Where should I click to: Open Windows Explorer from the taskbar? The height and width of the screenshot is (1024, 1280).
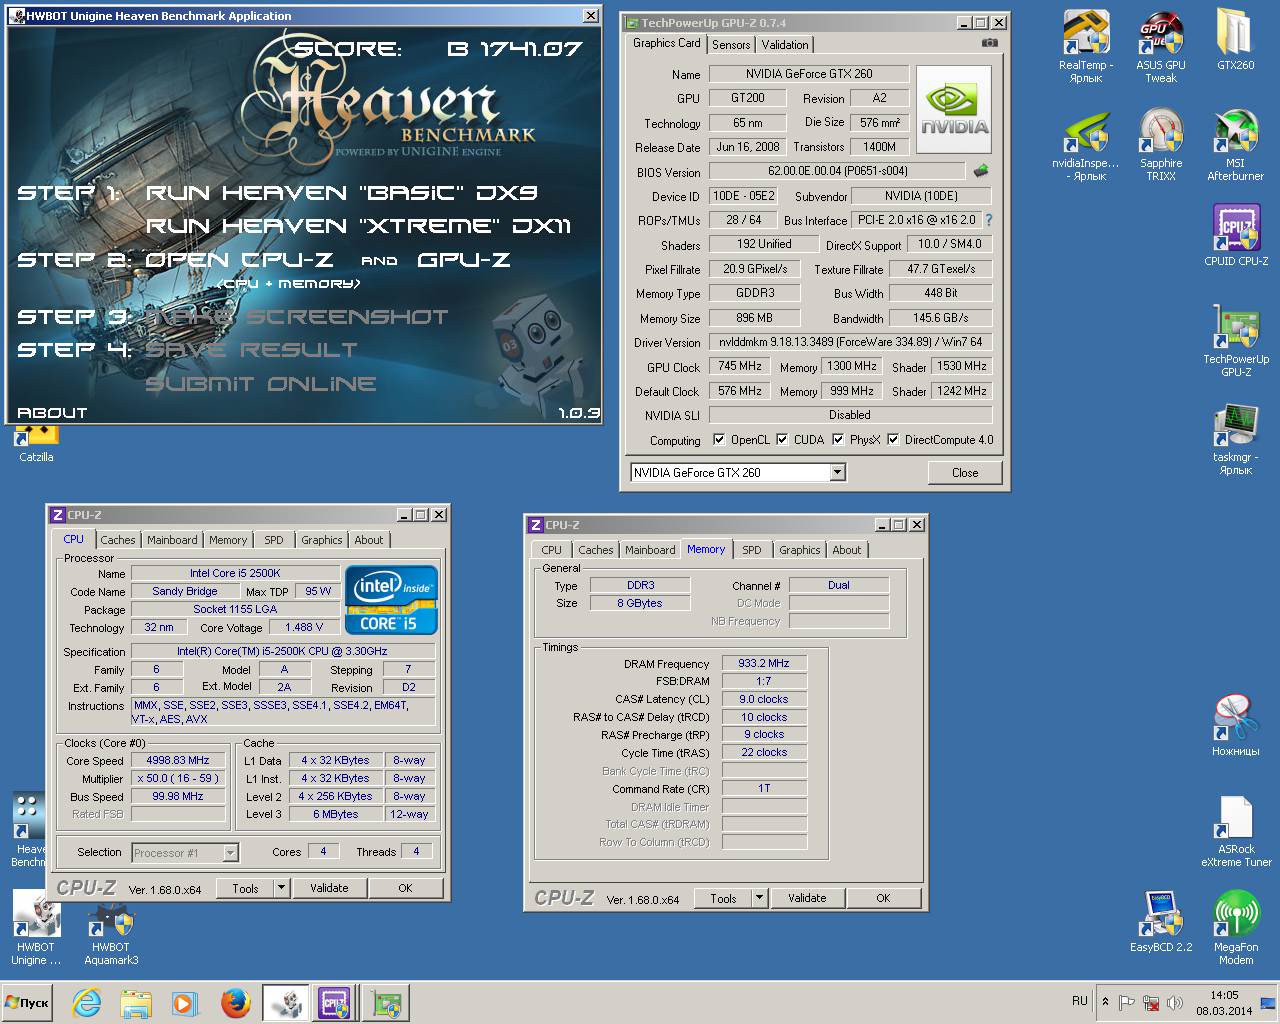(136, 1003)
